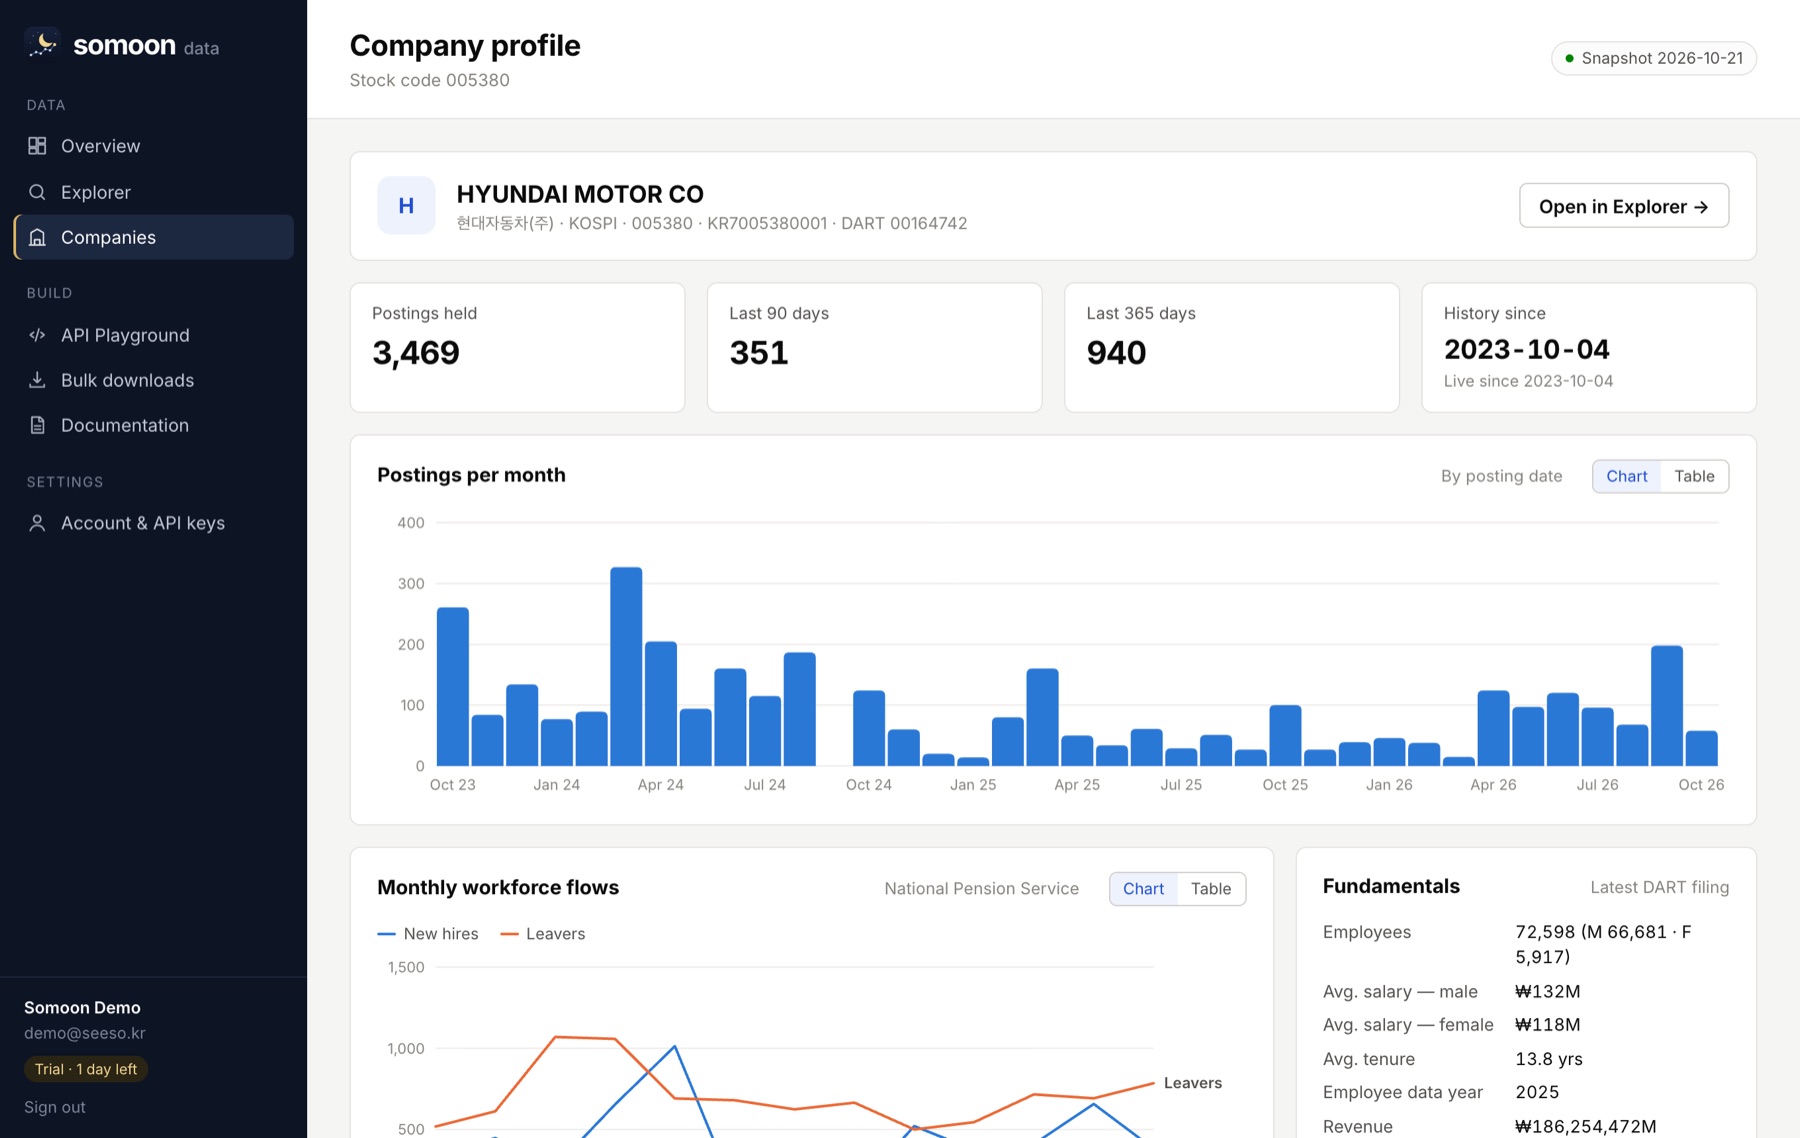Click the male avg salary ₩132M
The width and height of the screenshot is (1800, 1138).
pyautogui.click(x=1547, y=991)
